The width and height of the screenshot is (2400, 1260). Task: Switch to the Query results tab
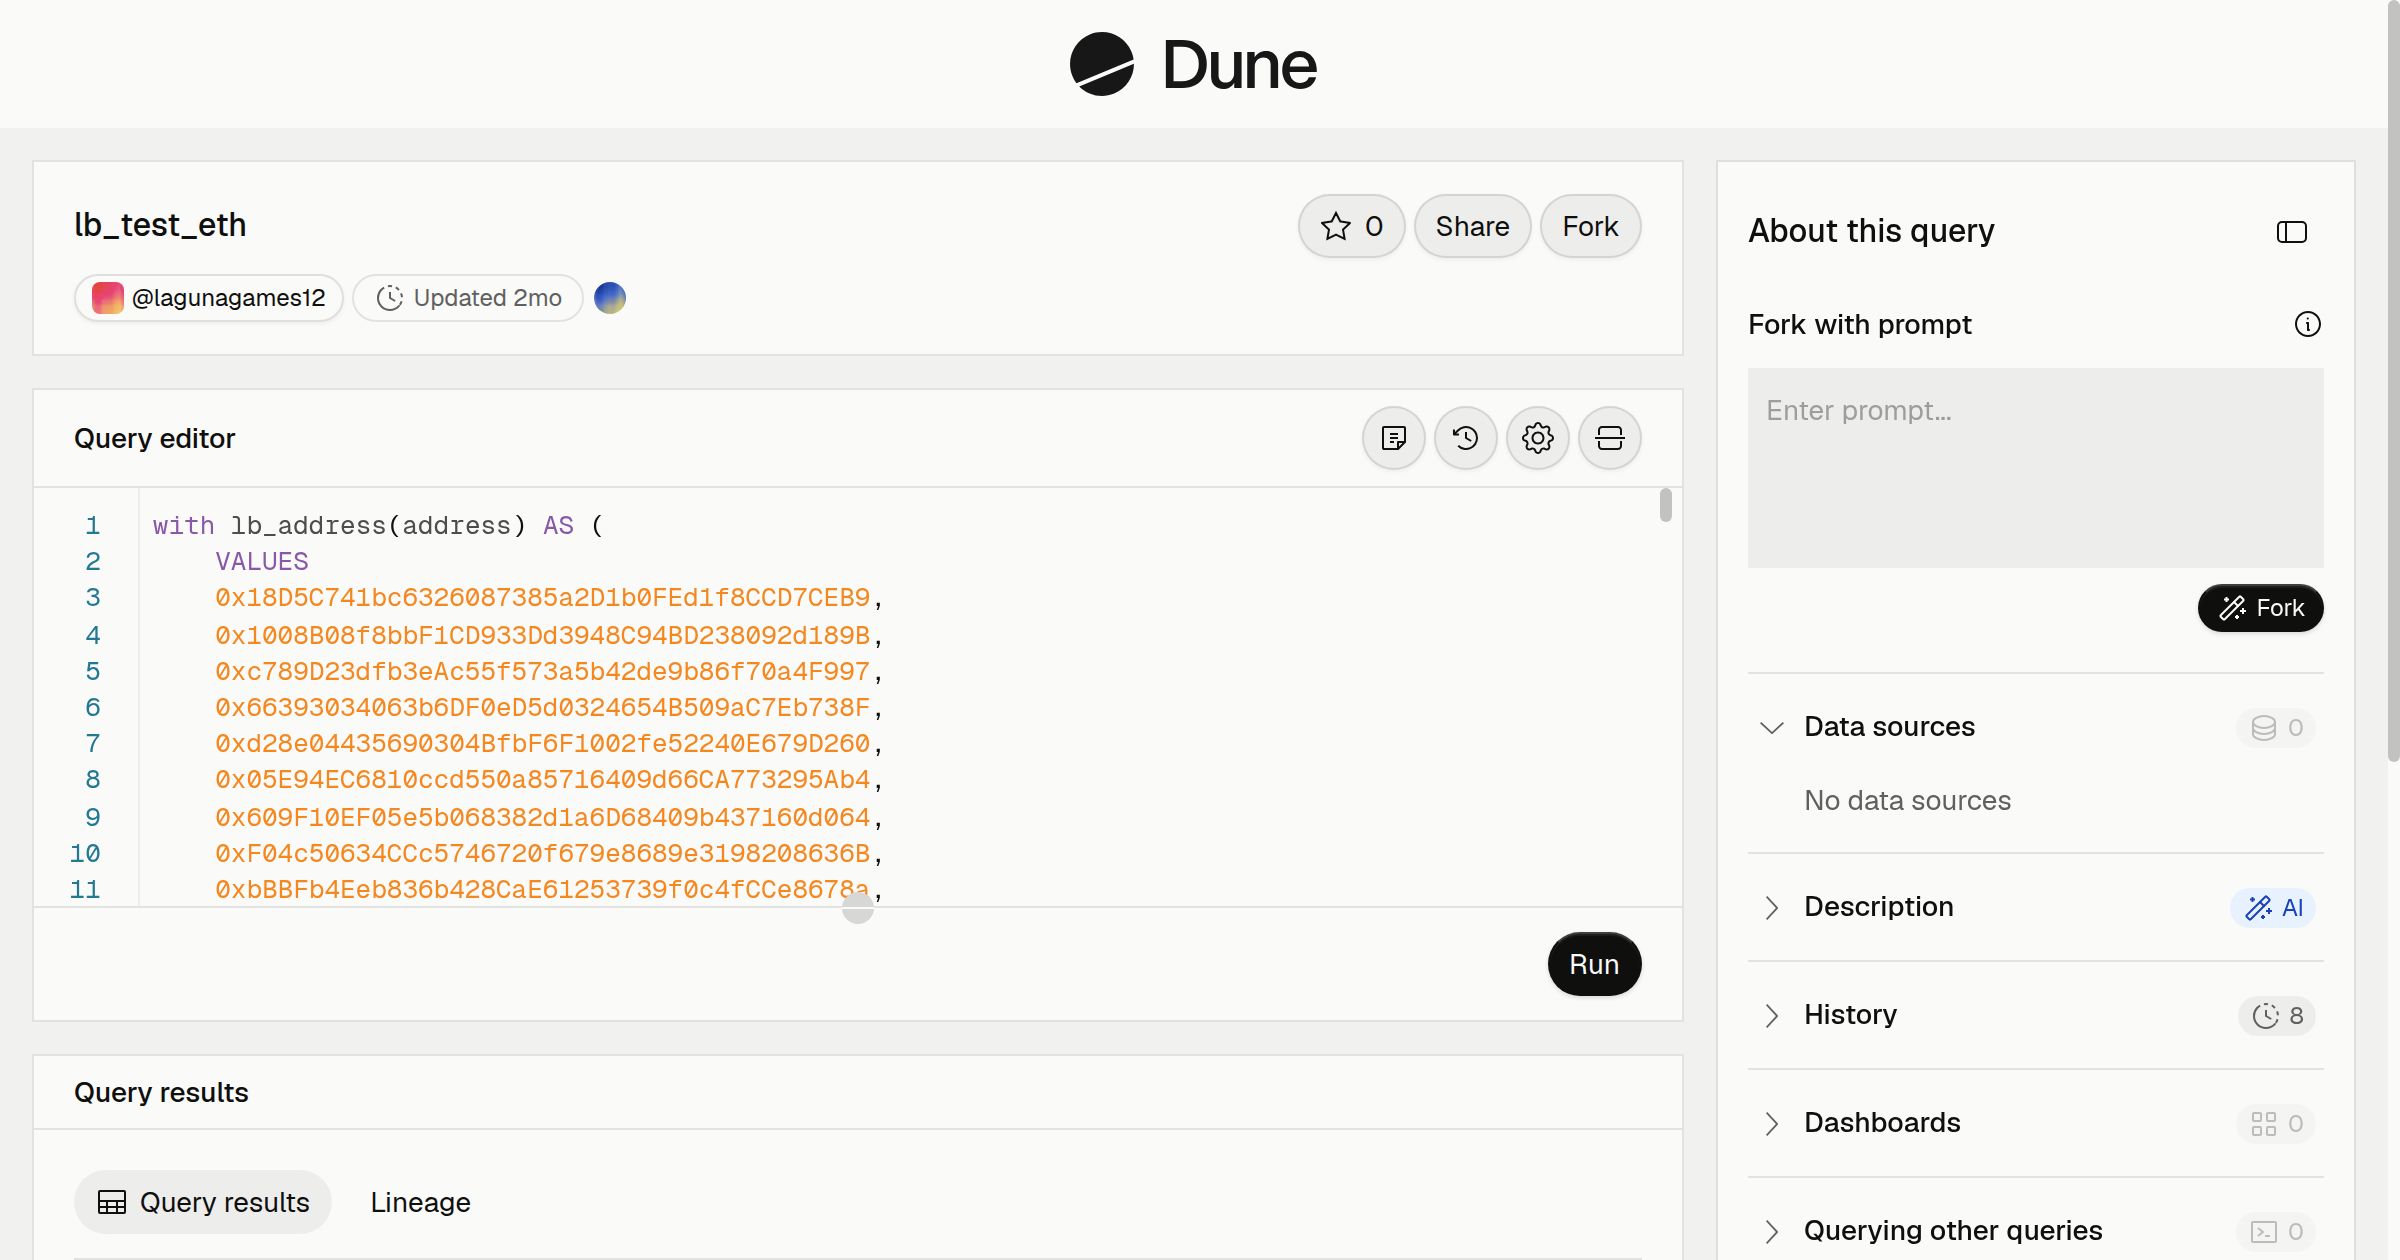[x=203, y=1202]
